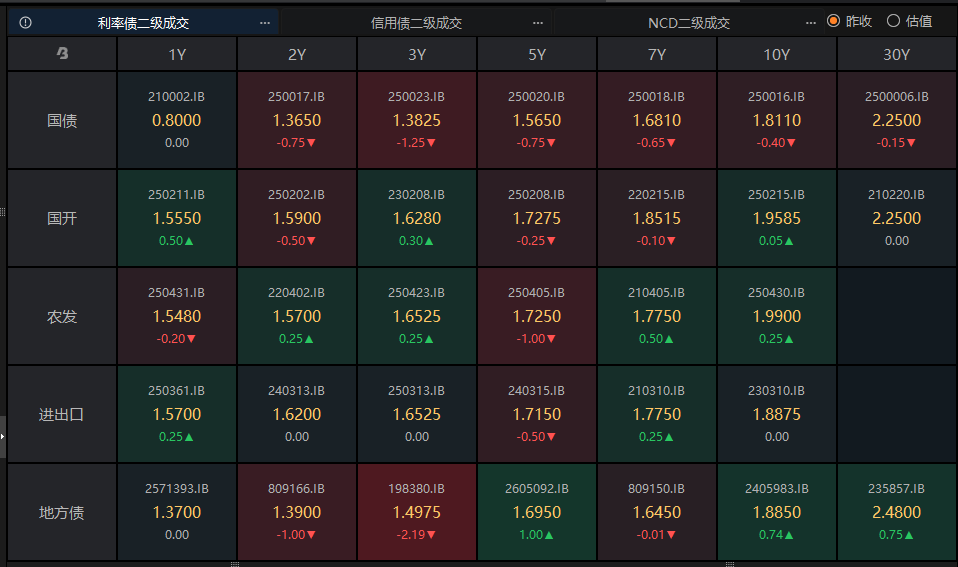Switch to the 信用债二级成交 tab

416,22
